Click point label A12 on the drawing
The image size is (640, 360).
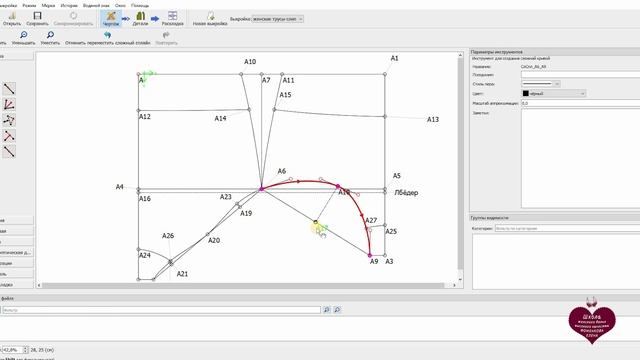(x=144, y=117)
